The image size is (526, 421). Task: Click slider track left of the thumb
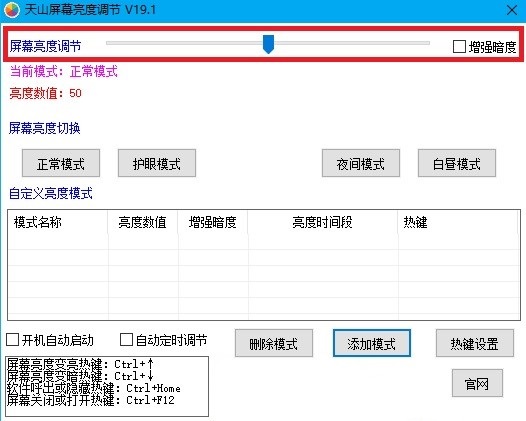pyautogui.click(x=185, y=43)
